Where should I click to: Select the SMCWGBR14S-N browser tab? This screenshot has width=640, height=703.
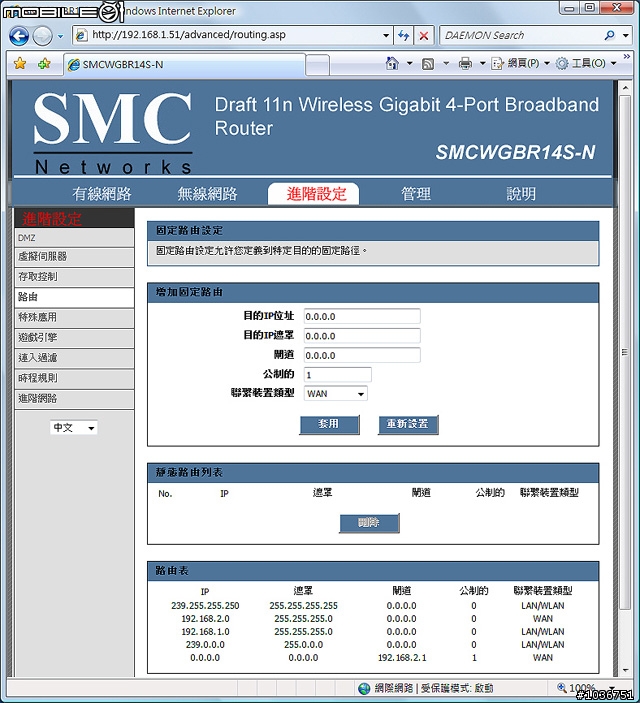point(185,65)
